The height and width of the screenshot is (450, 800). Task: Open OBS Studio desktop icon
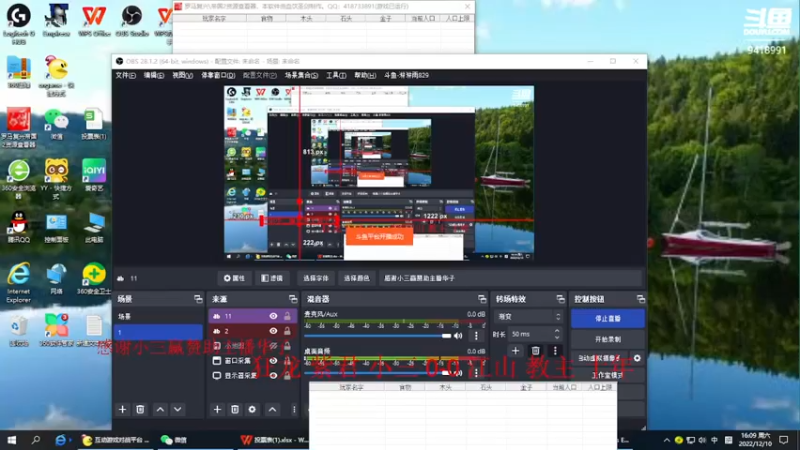pos(132,21)
